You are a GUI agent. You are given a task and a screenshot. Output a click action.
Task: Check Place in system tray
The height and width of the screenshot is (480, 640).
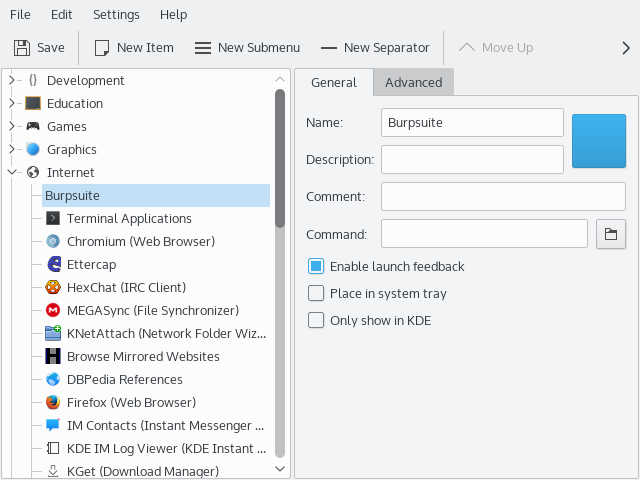316,293
